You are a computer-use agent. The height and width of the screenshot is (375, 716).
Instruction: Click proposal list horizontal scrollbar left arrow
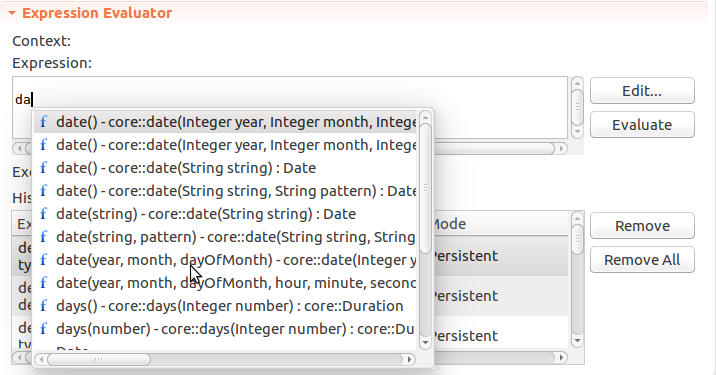pyautogui.click(x=42, y=359)
